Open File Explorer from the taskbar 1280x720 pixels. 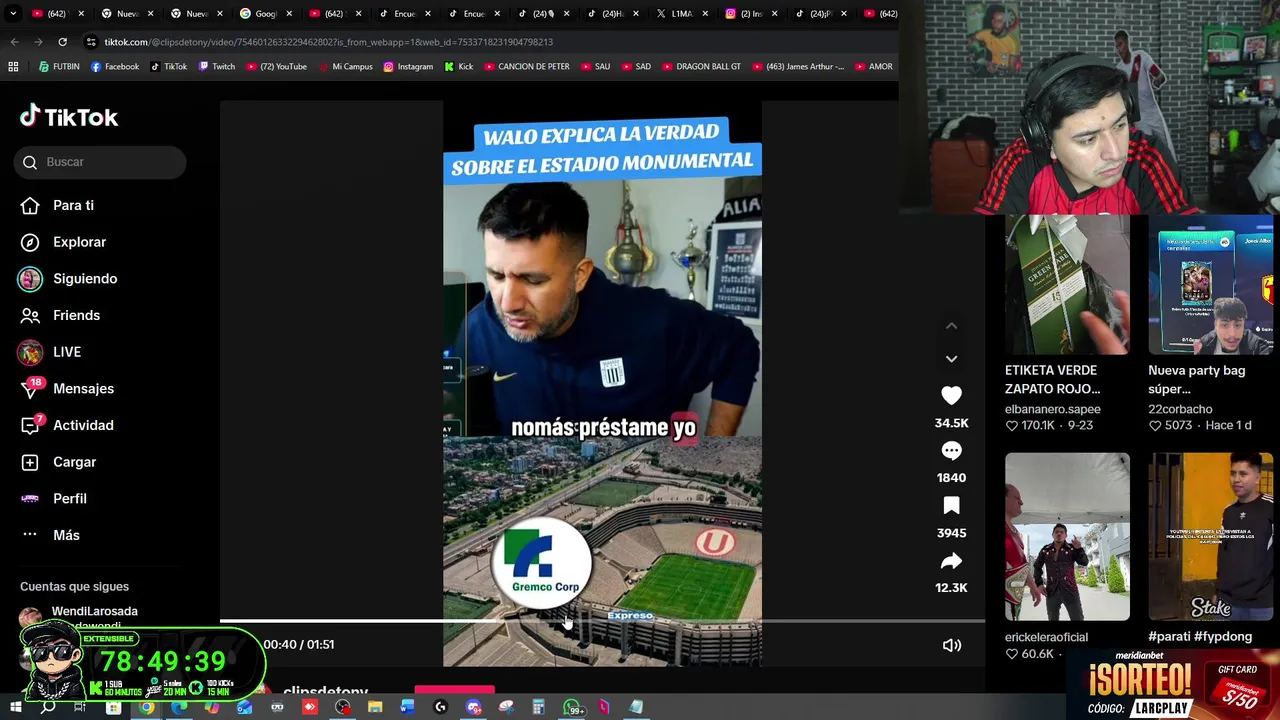pos(375,708)
